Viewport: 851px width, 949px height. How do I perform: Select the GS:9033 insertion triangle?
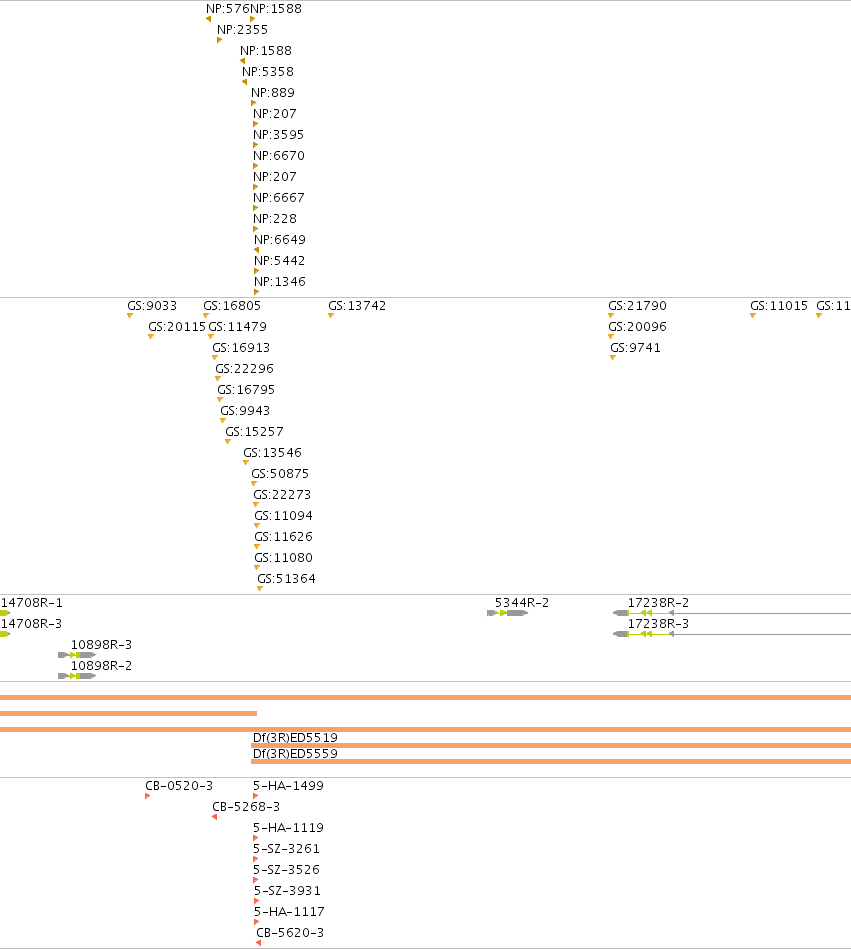click(x=130, y=315)
